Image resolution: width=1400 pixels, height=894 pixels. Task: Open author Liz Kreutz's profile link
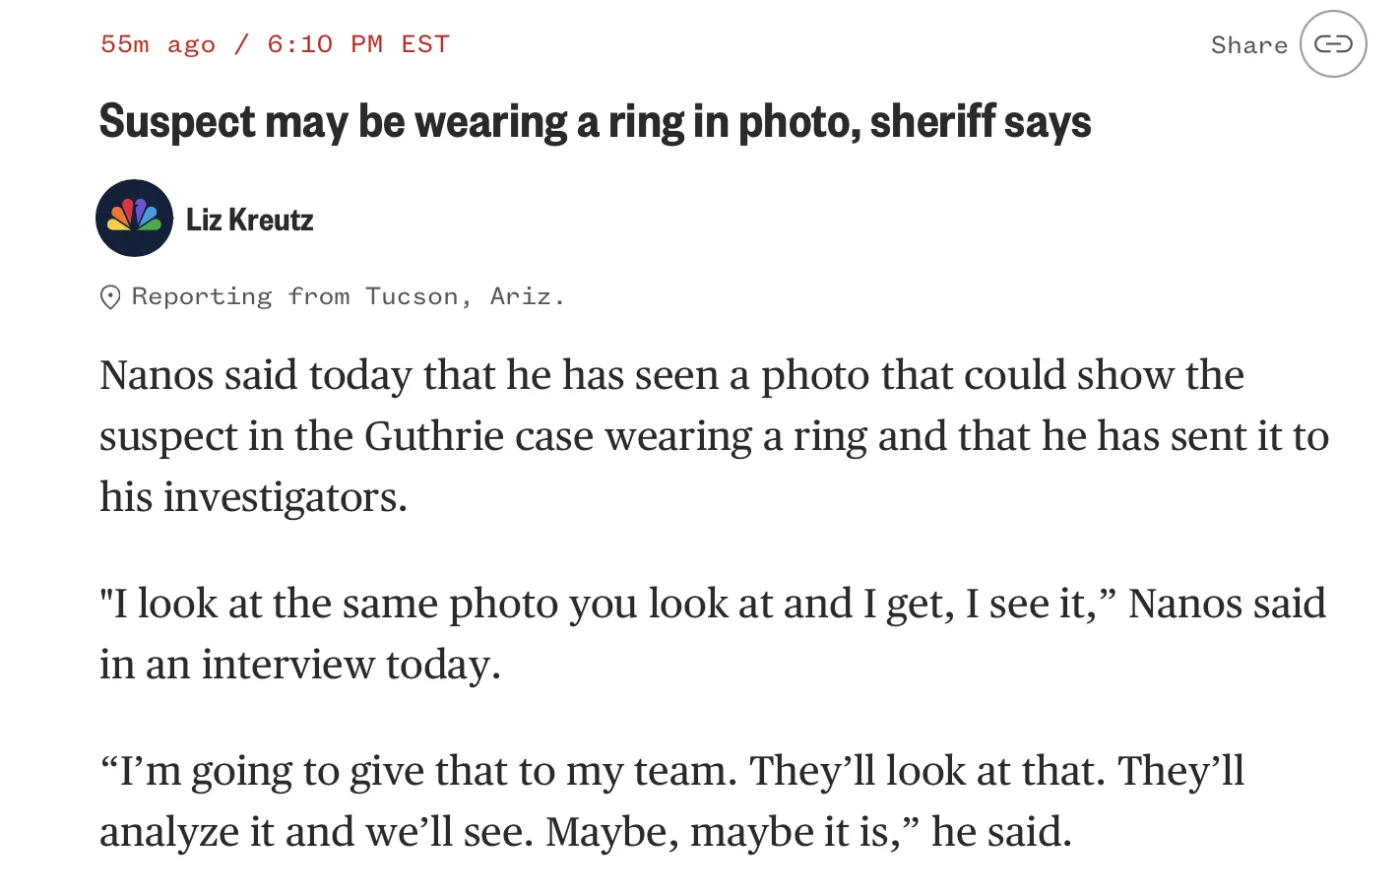[x=250, y=219]
